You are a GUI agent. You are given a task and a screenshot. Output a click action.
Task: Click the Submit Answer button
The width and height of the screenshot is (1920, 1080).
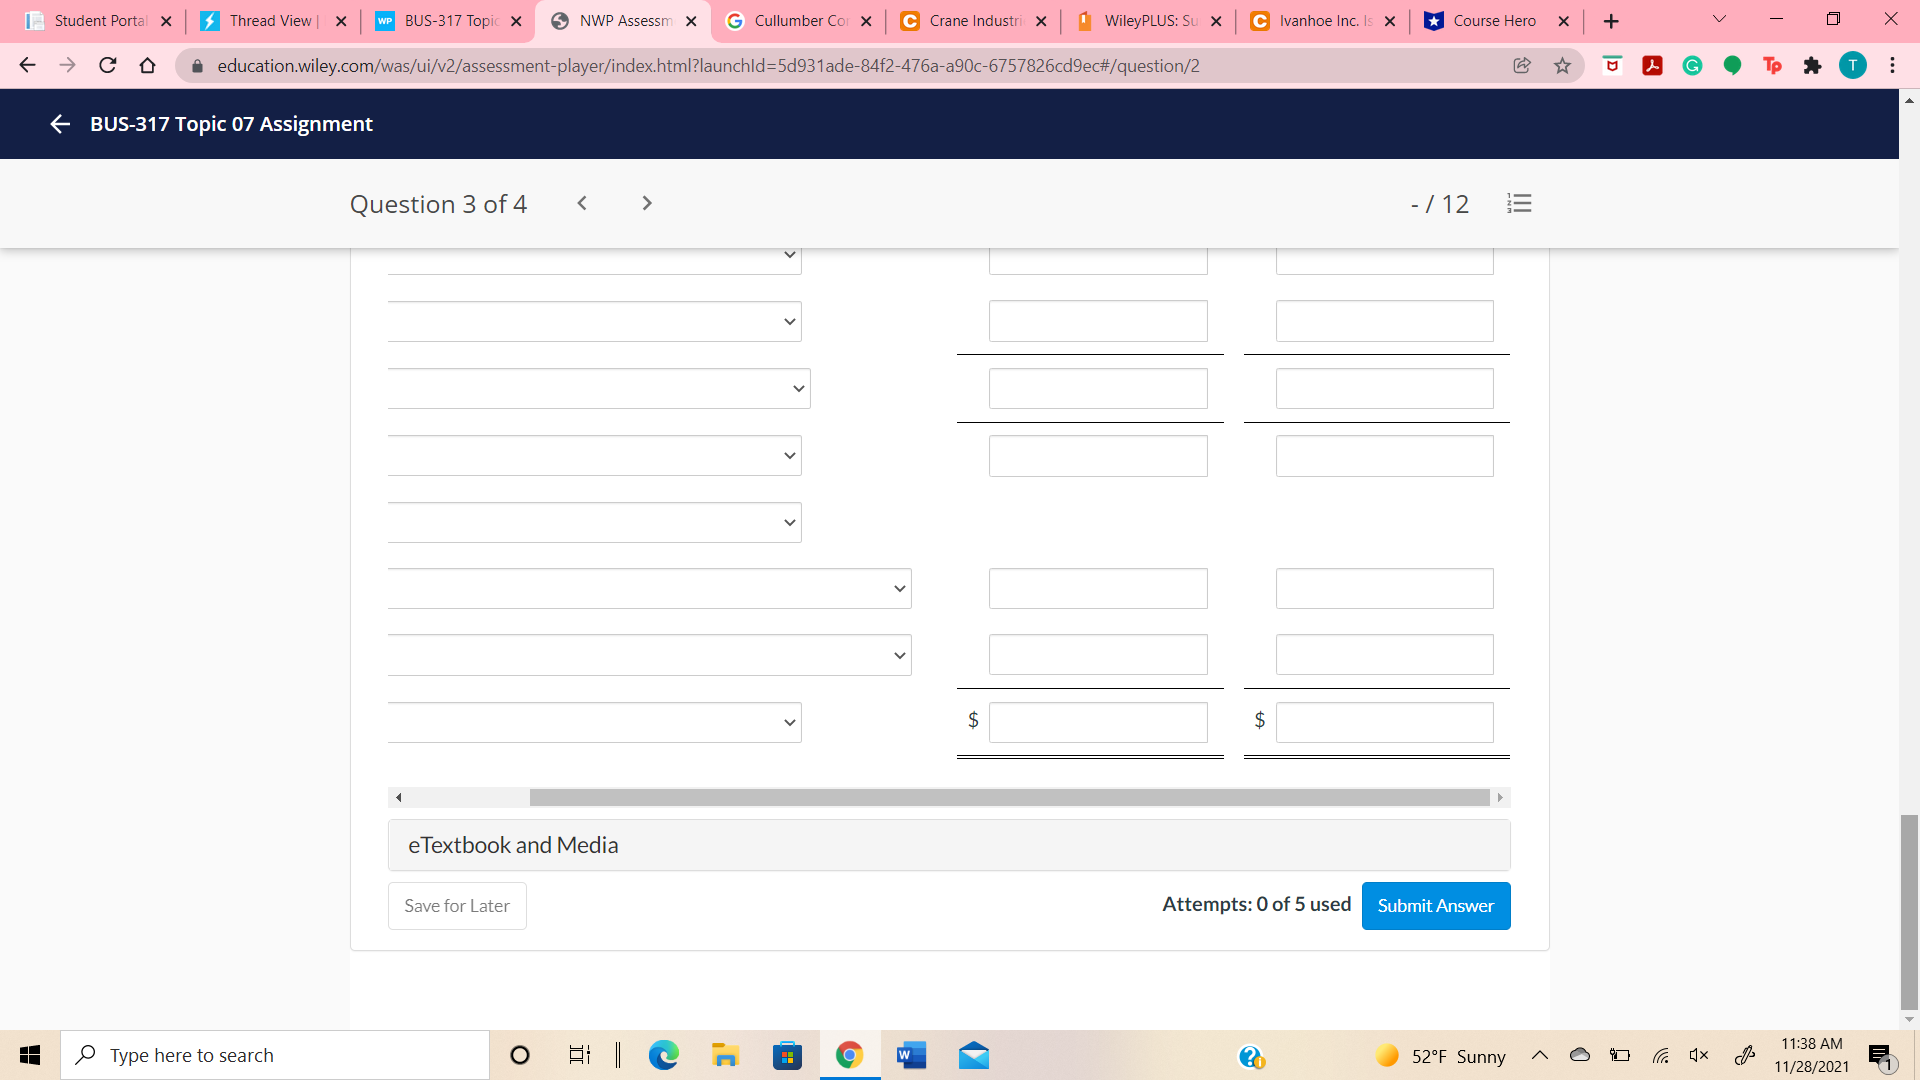[x=1435, y=906]
